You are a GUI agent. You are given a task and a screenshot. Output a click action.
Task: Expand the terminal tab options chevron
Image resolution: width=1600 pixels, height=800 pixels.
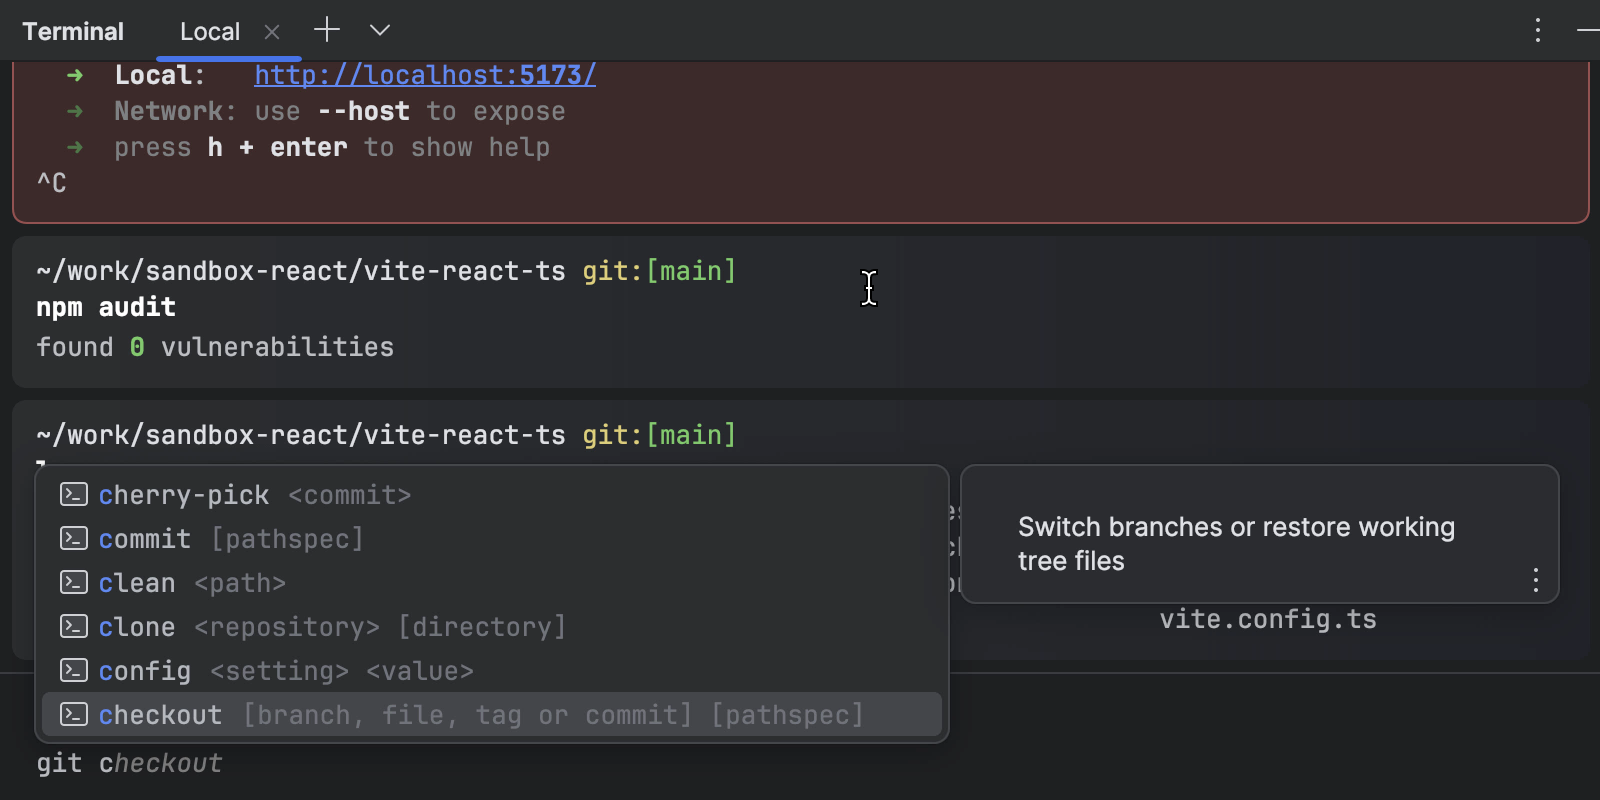(380, 30)
